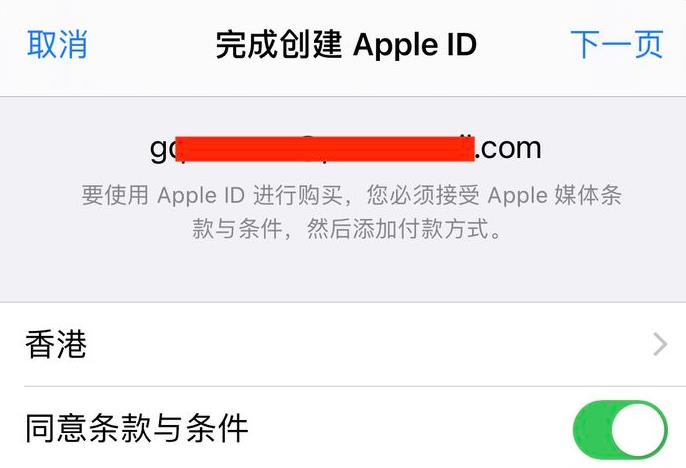Click the 完成创建 Apple ID title
The image size is (686, 468).
pos(346,45)
